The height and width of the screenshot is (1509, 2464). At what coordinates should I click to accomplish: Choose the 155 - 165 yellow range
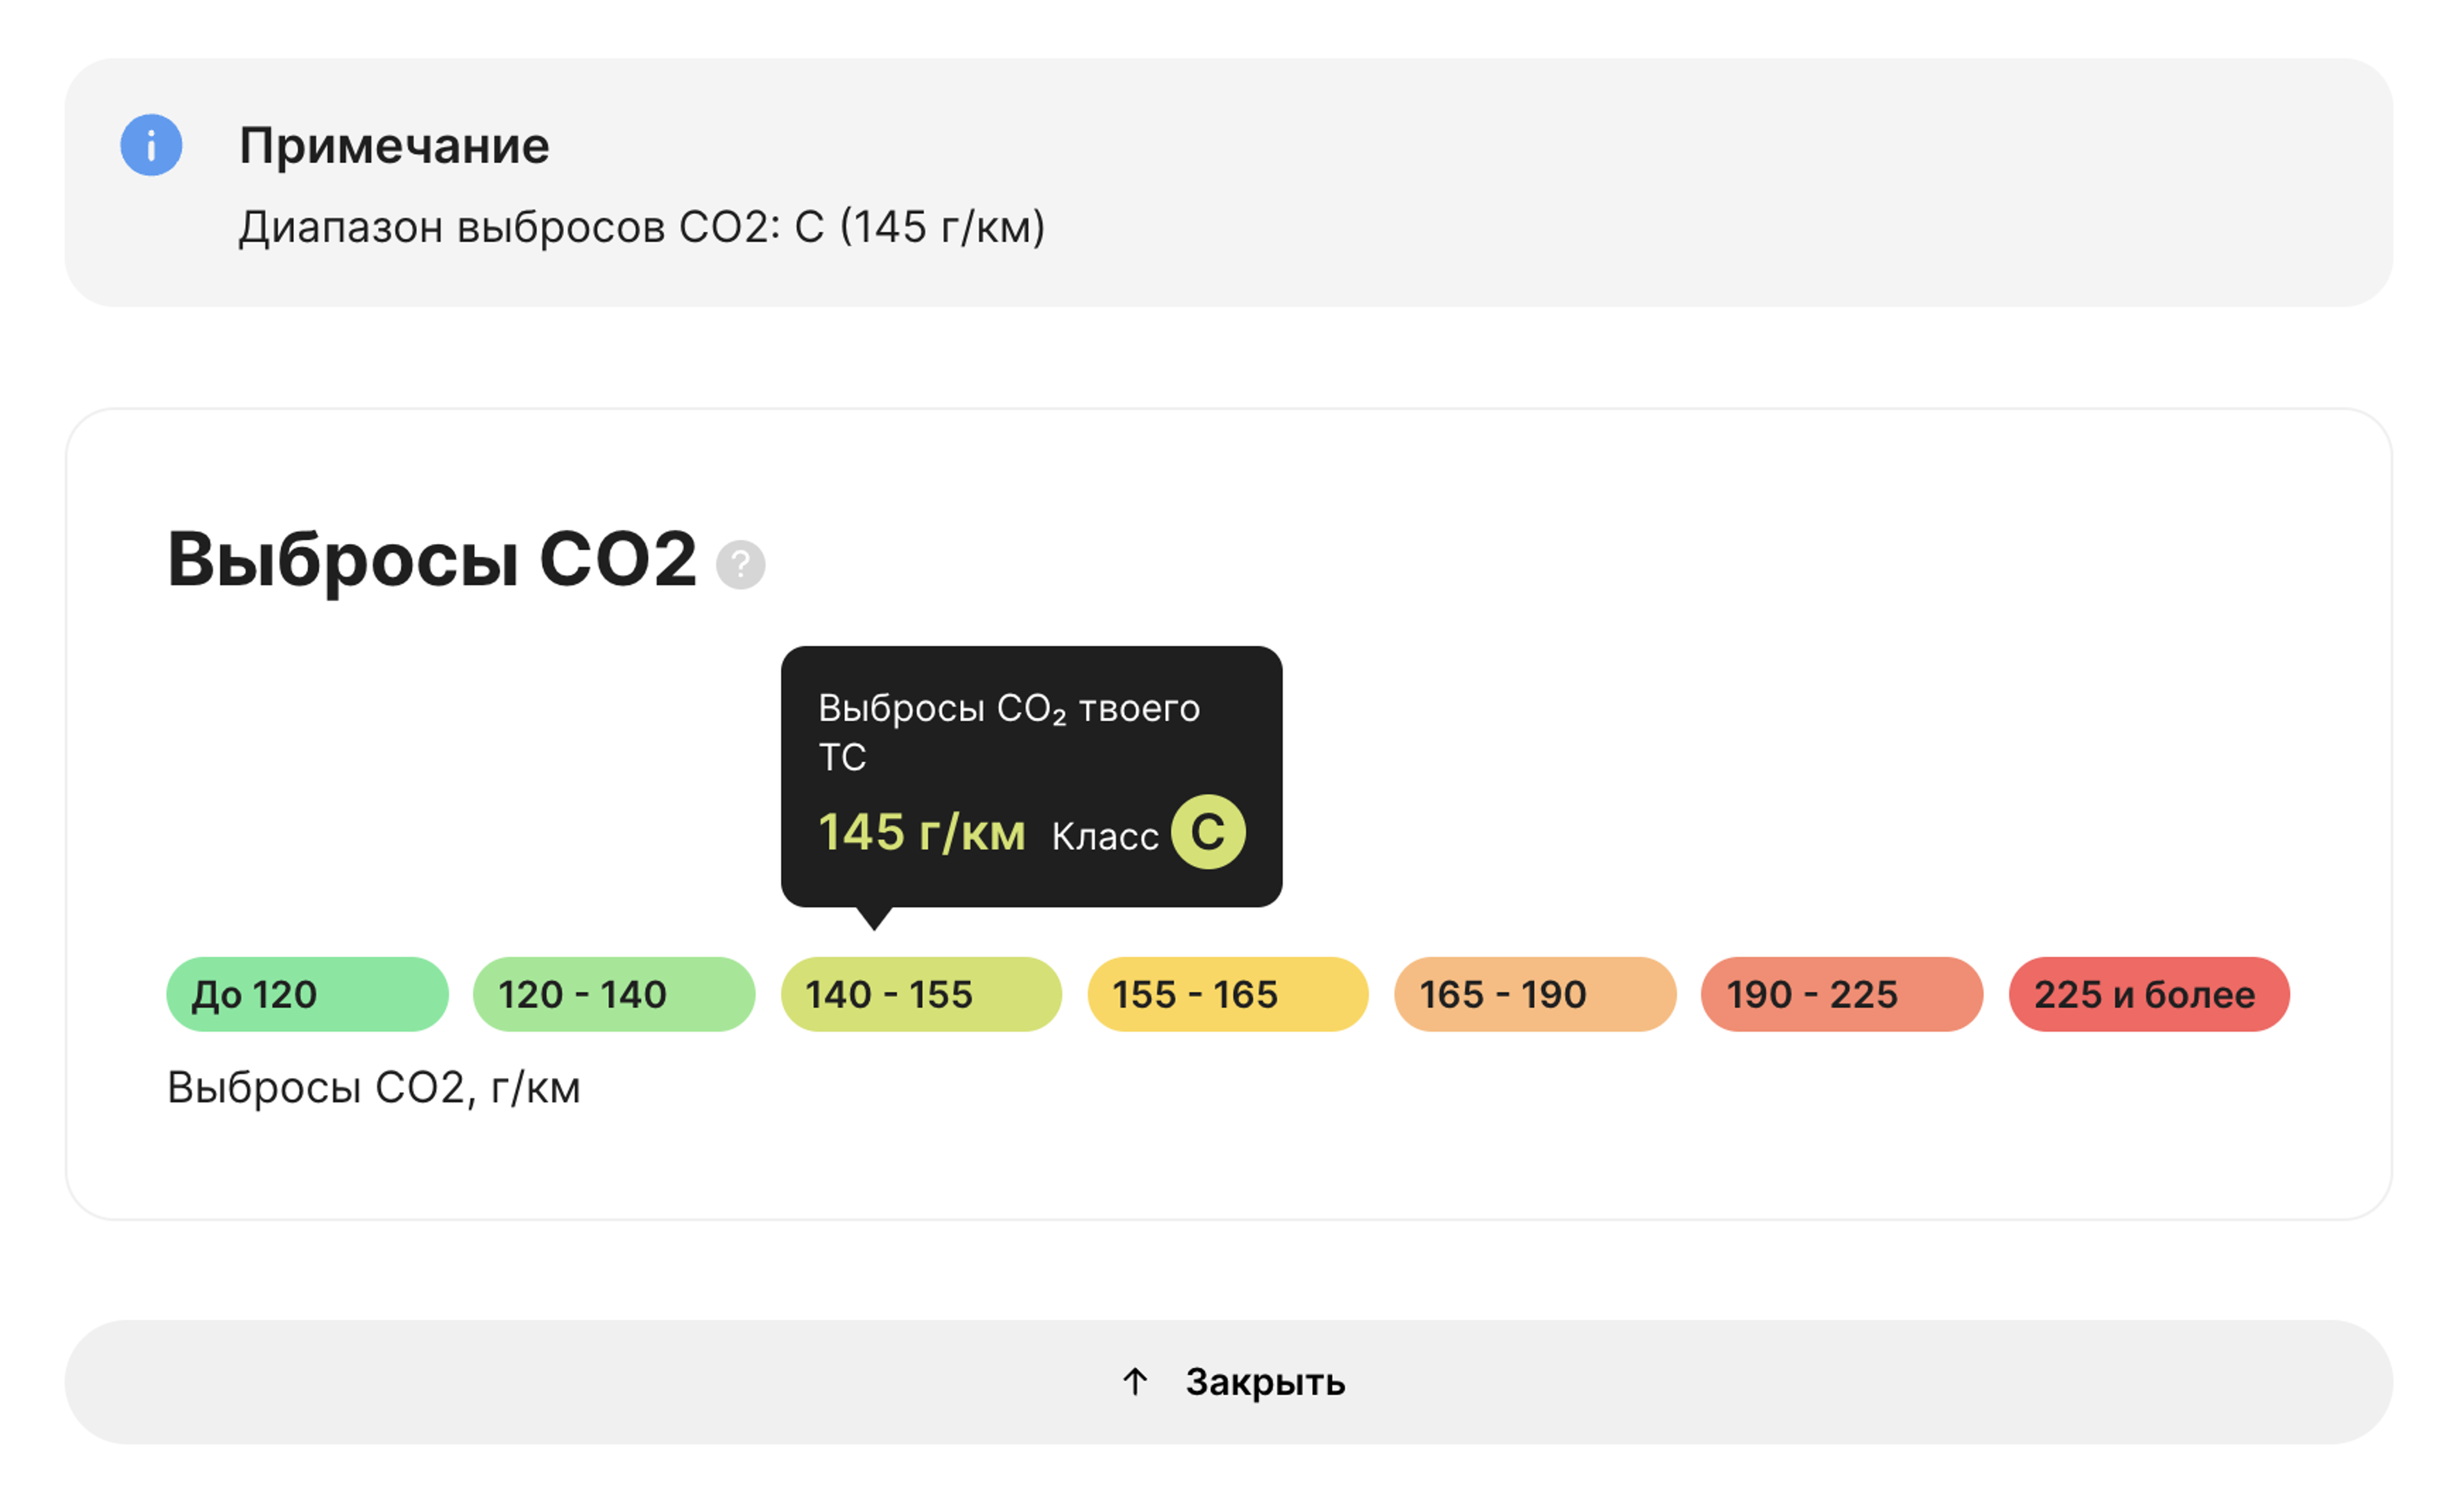coord(1228,994)
